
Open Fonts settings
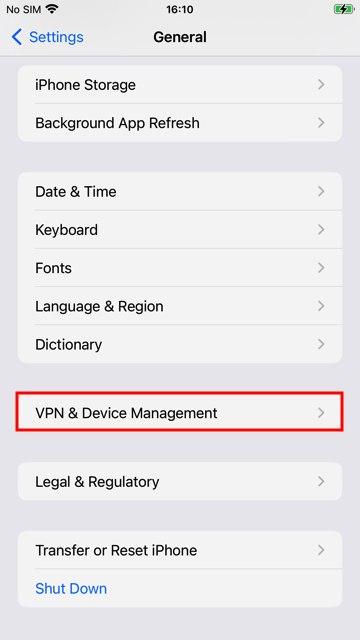[x=180, y=268]
